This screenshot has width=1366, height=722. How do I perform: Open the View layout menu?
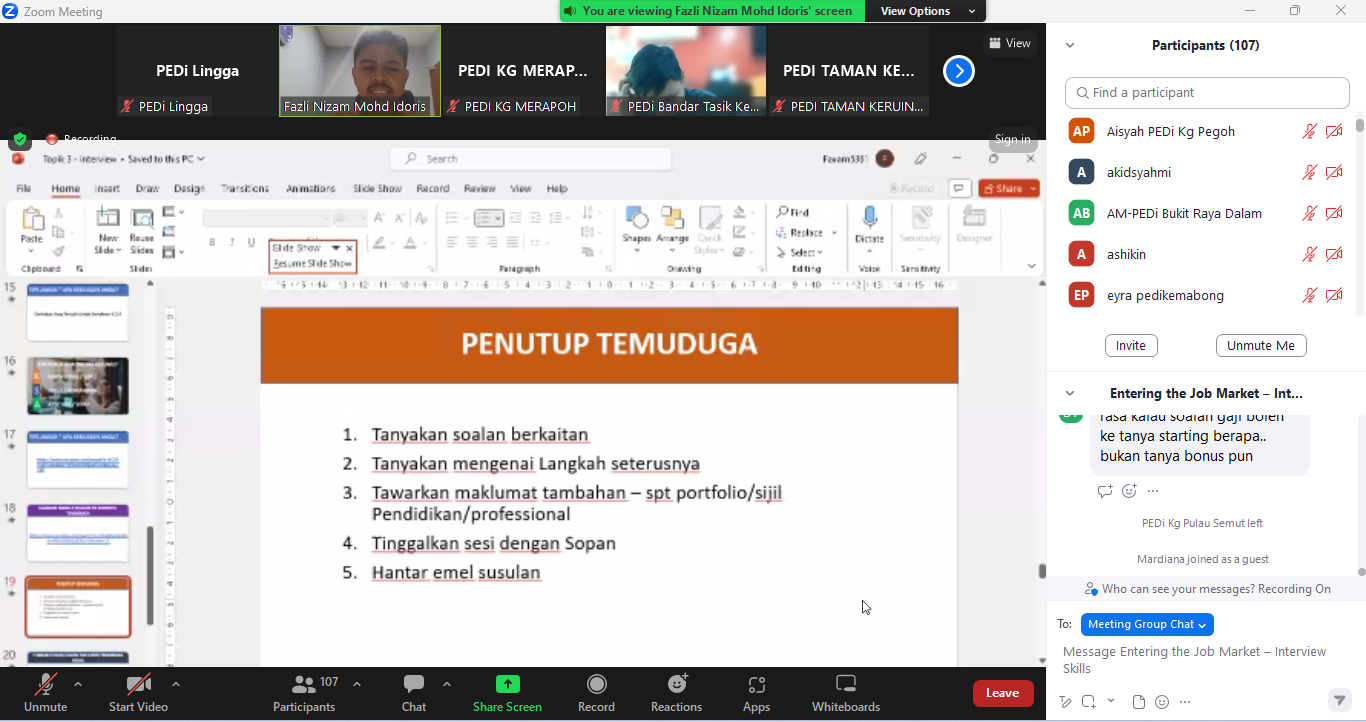pyautogui.click(x=1009, y=43)
